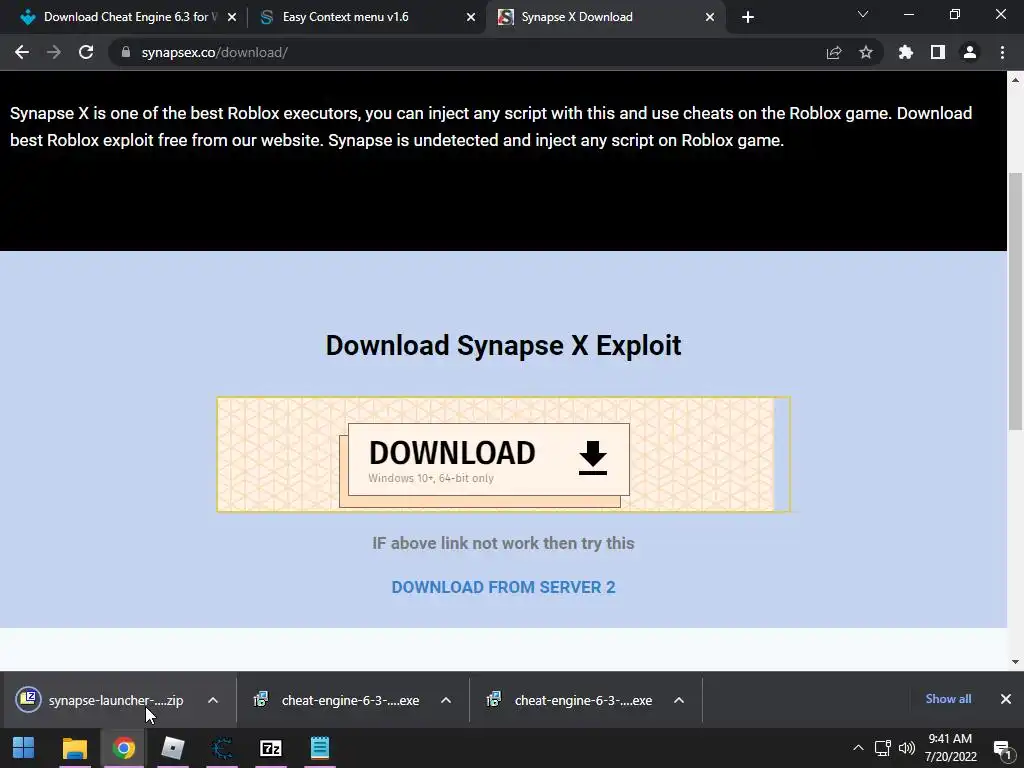
Task: Click the big DOWNLOAD button
Action: pyautogui.click(x=488, y=459)
